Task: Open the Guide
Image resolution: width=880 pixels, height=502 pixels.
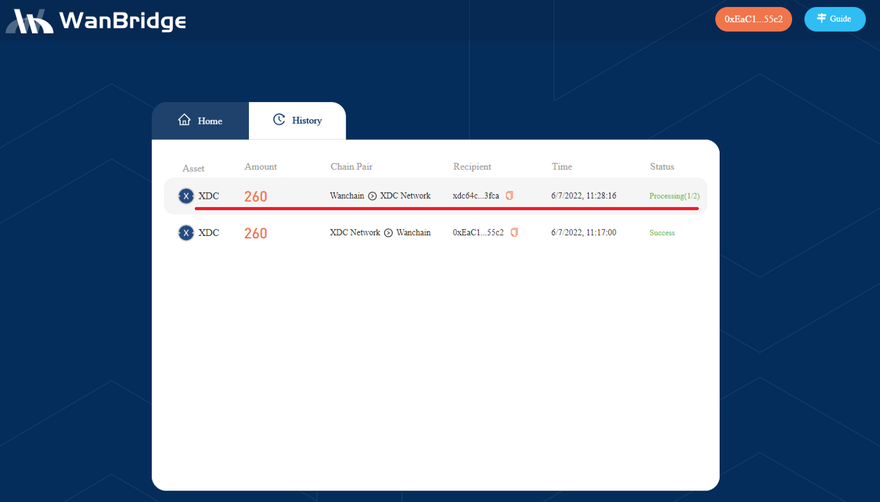Action: click(834, 19)
